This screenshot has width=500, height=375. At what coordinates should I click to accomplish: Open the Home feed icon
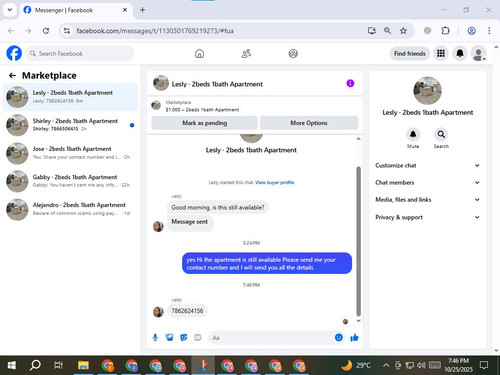pyautogui.click(x=199, y=53)
